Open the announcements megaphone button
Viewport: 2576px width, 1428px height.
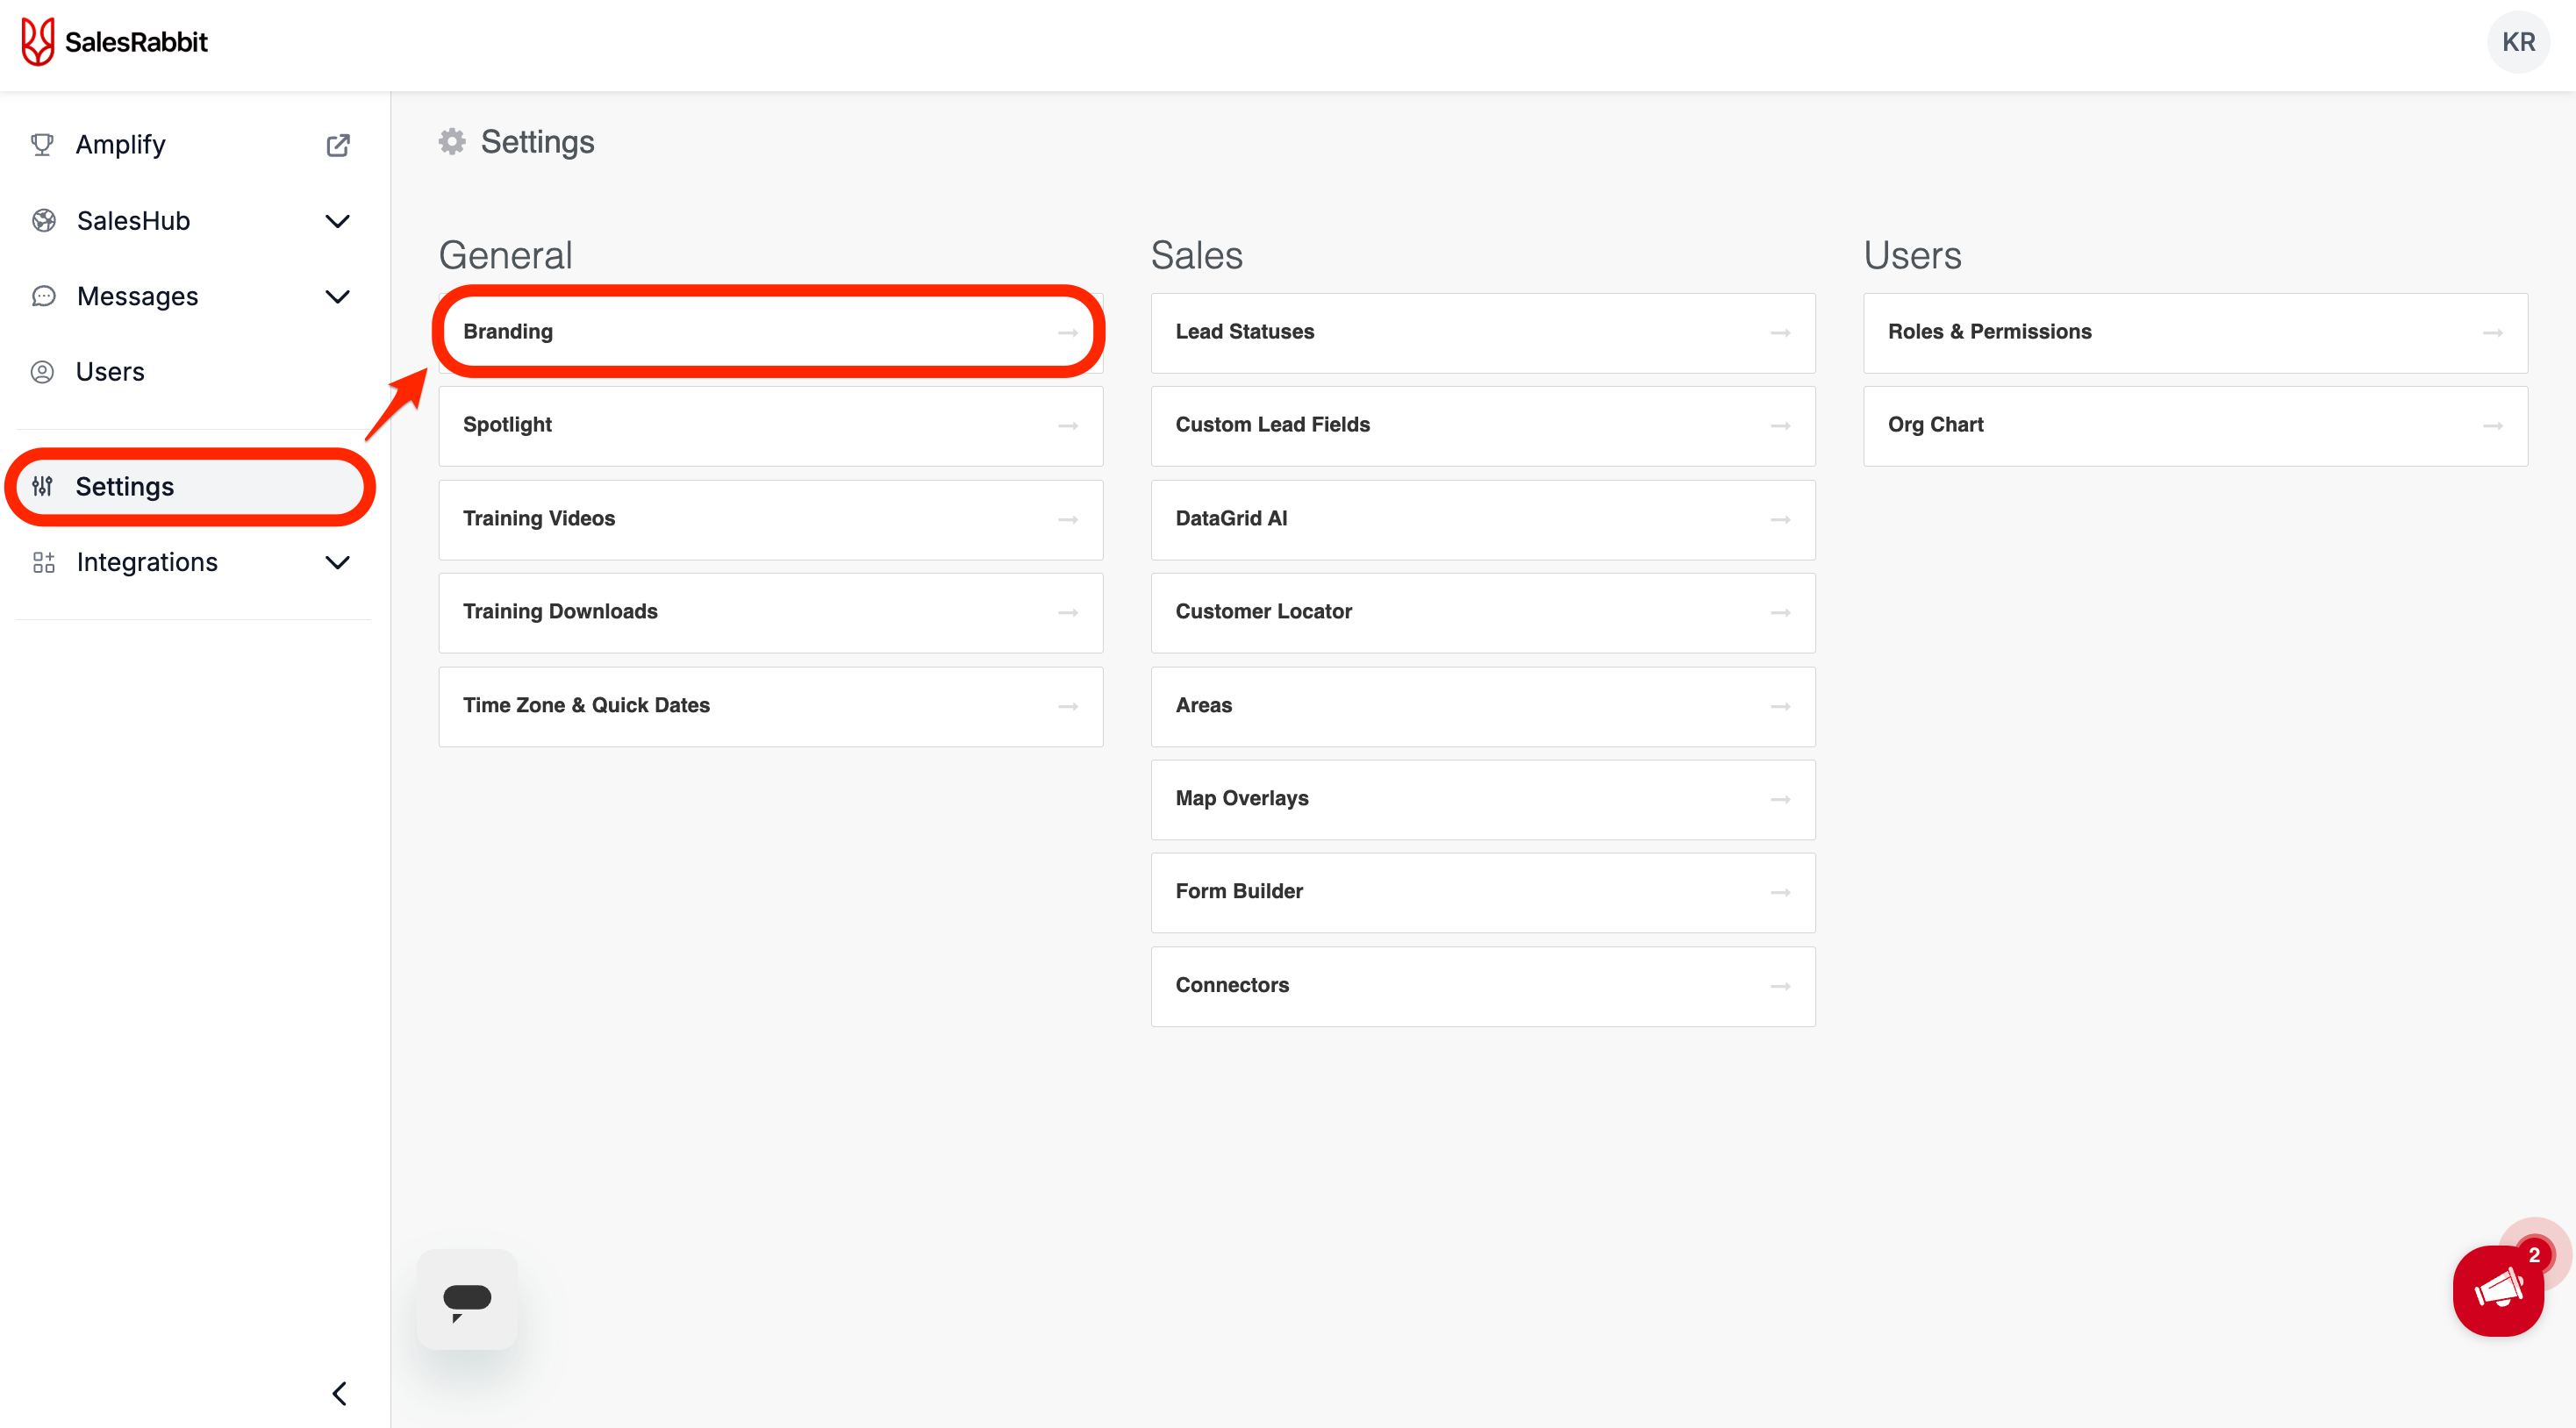2497,1290
